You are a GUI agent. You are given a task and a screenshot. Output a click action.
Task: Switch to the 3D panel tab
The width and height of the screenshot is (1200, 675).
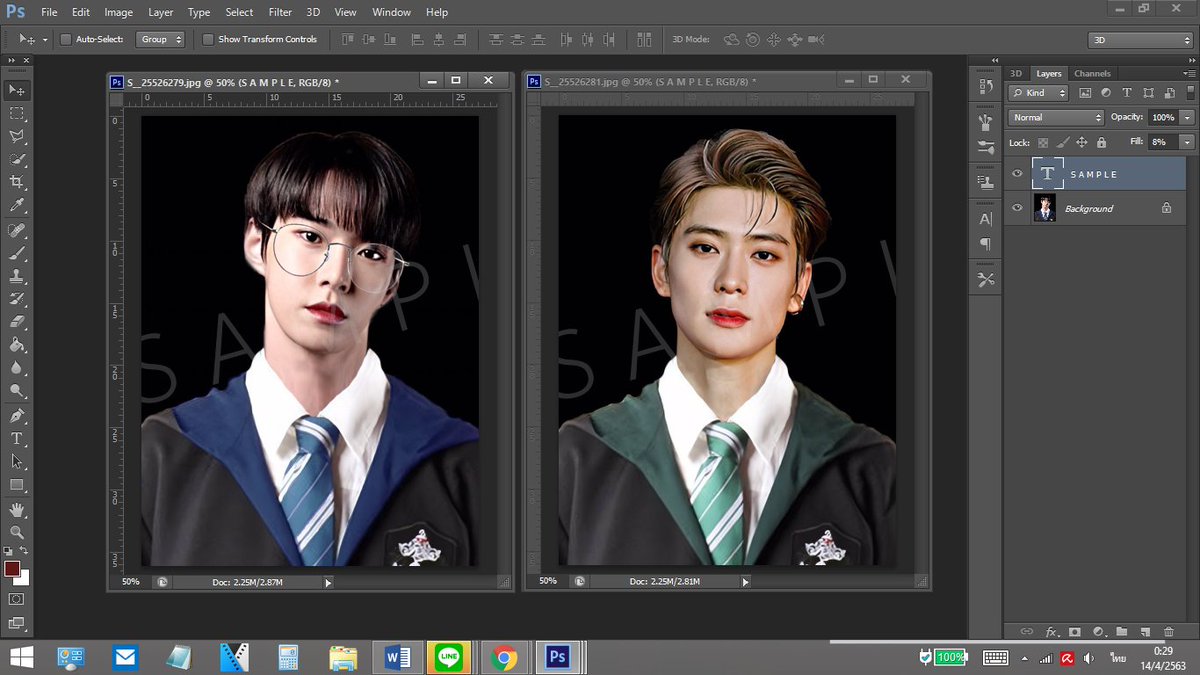click(1016, 74)
